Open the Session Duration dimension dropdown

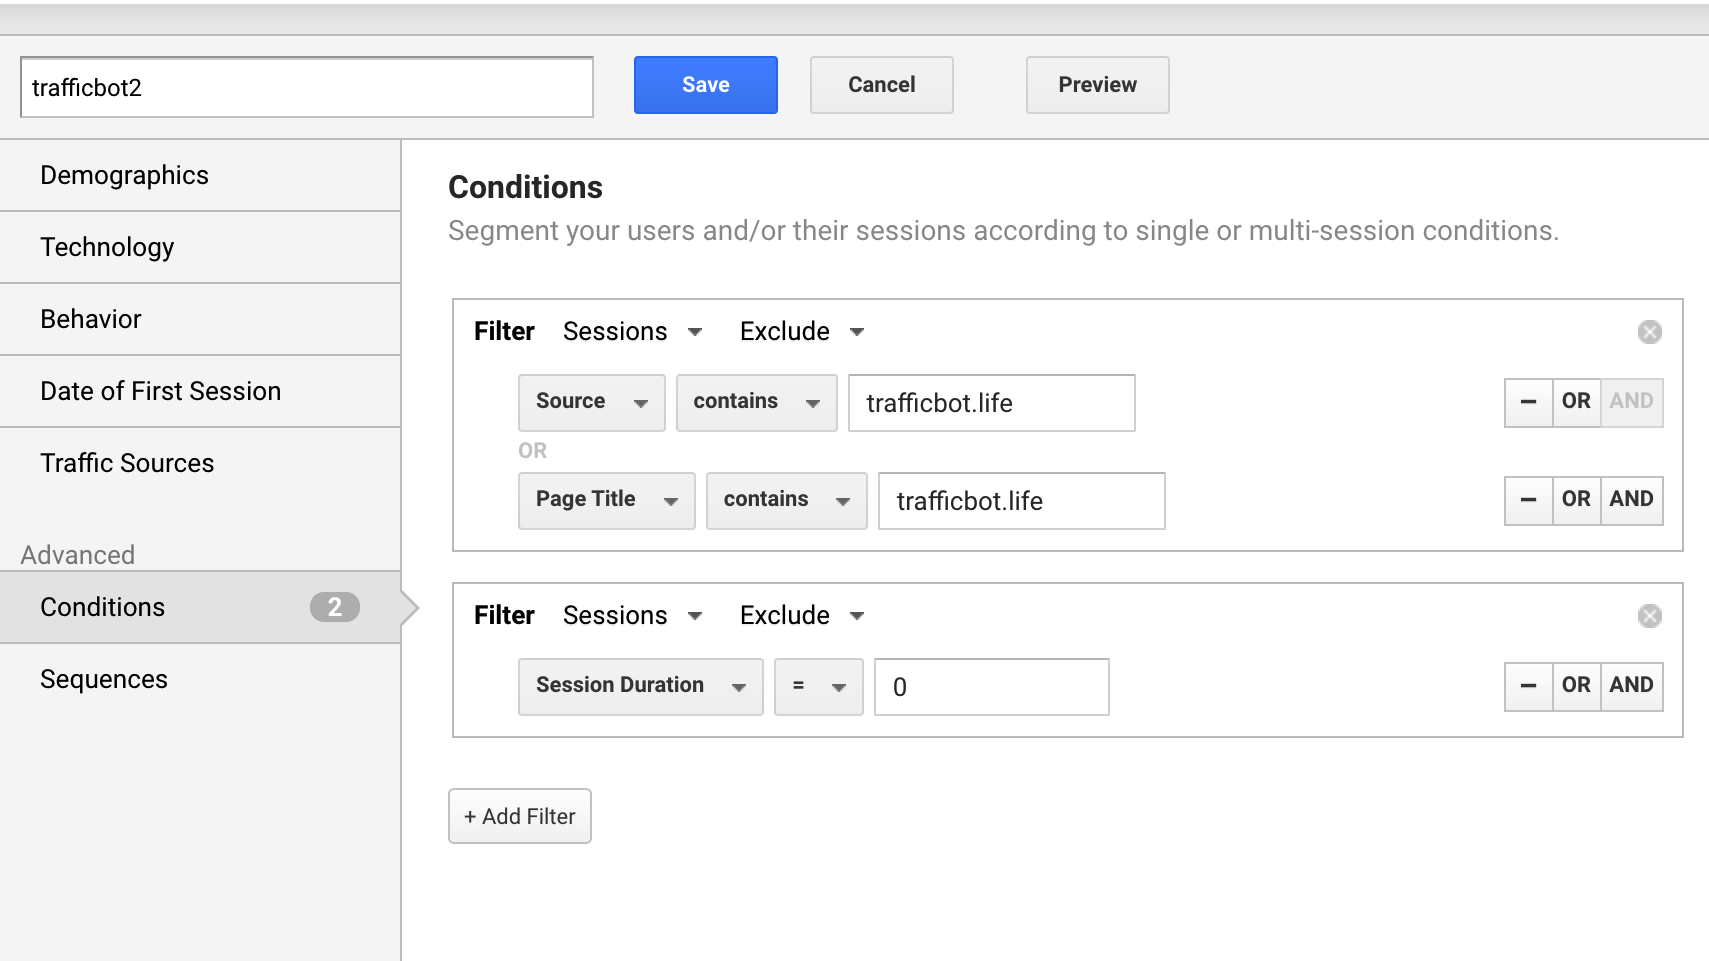click(640, 686)
